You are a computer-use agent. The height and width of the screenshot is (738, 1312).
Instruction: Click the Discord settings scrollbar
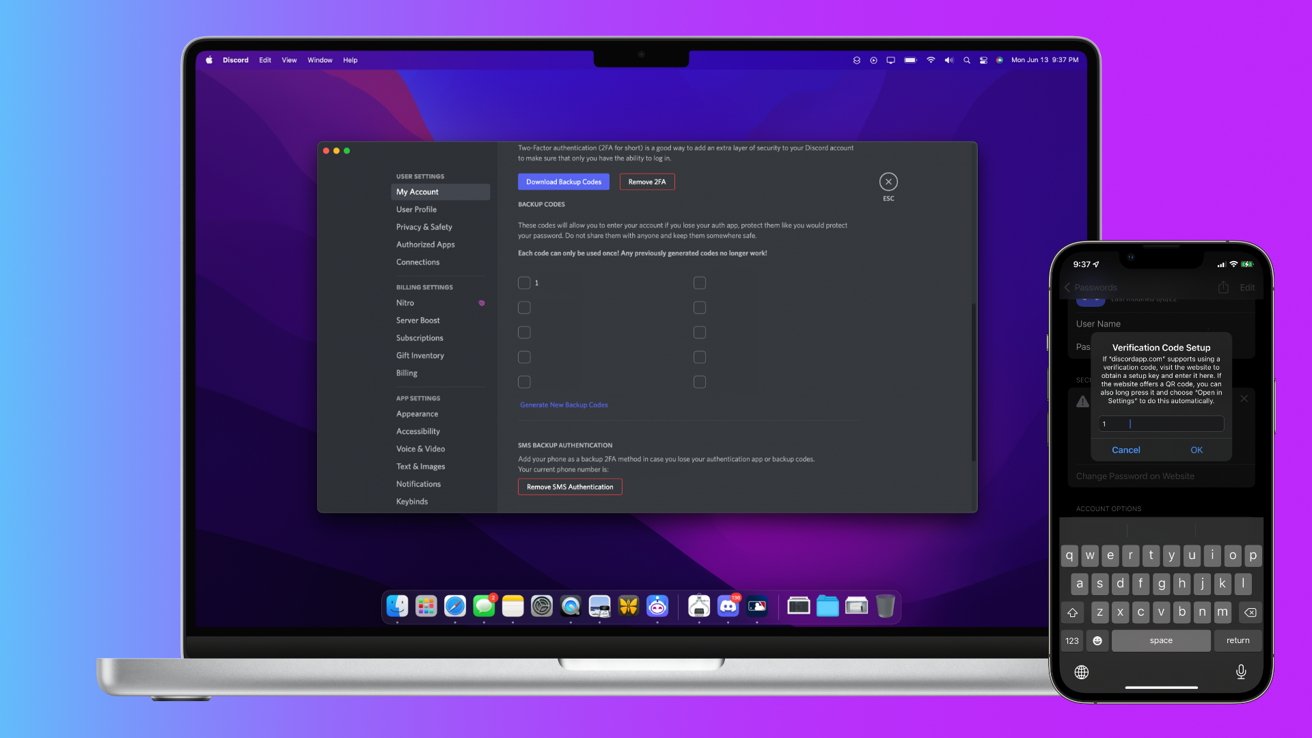coord(973,380)
